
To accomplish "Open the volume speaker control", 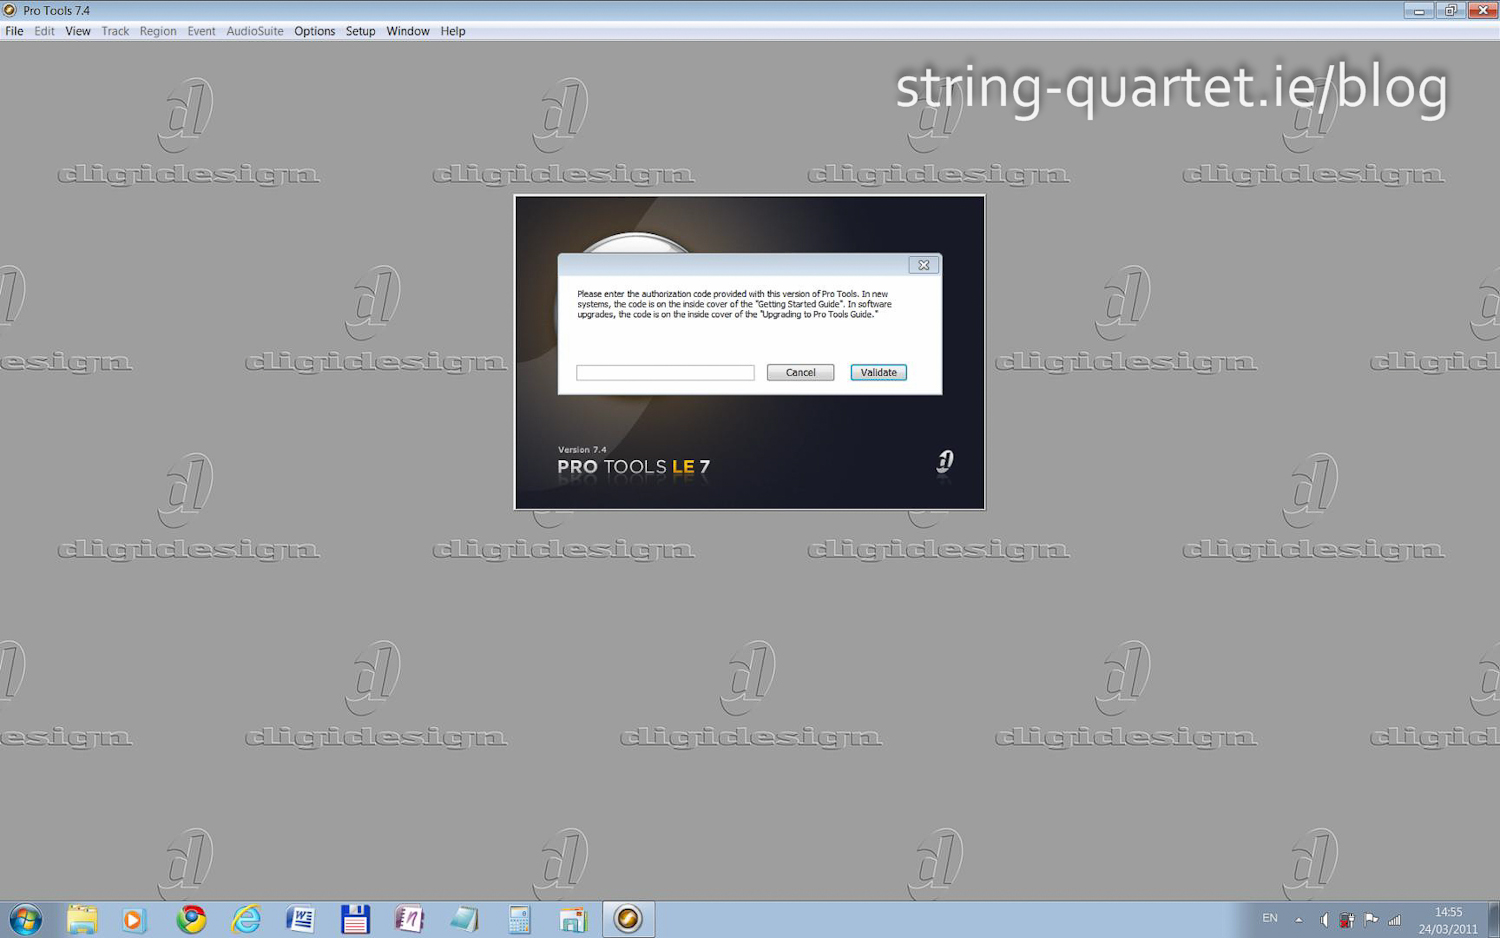I will point(1324,919).
